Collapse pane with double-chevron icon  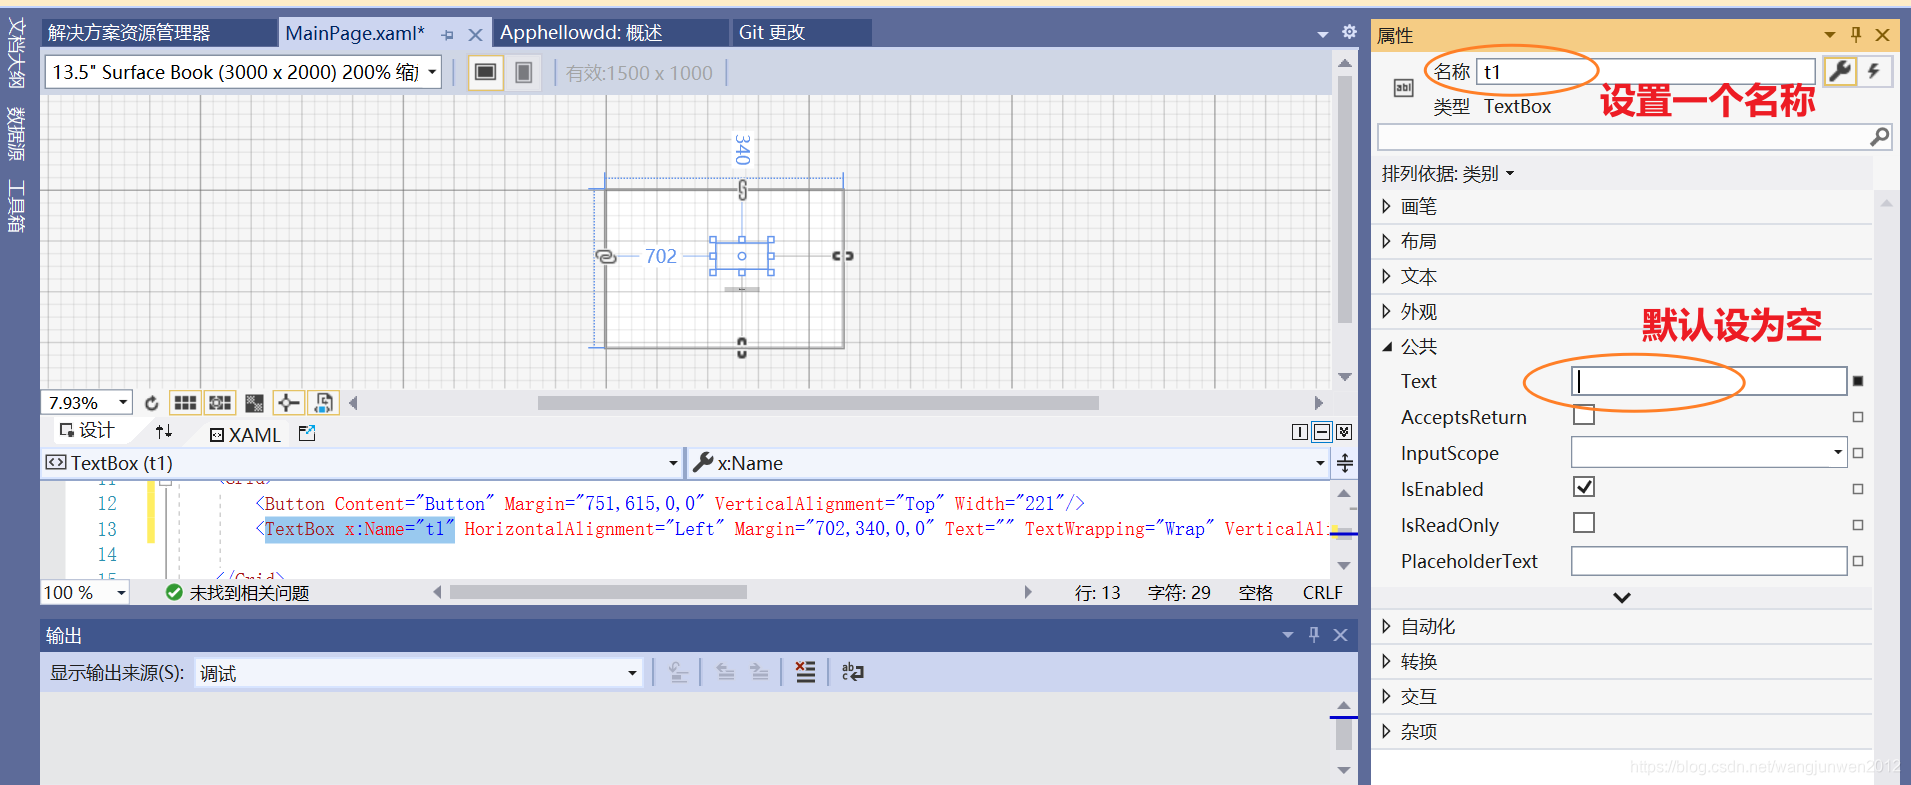tap(1344, 432)
